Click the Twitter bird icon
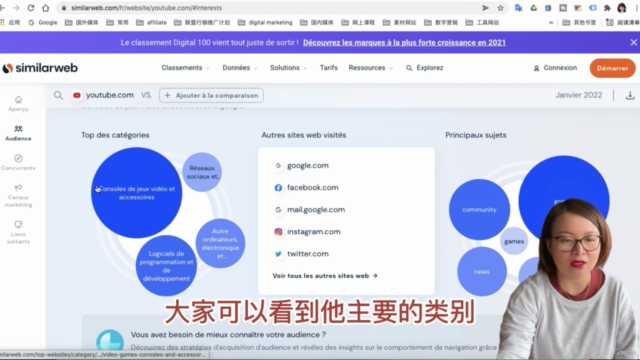Viewport: 640px width, 360px height. pyautogui.click(x=278, y=253)
